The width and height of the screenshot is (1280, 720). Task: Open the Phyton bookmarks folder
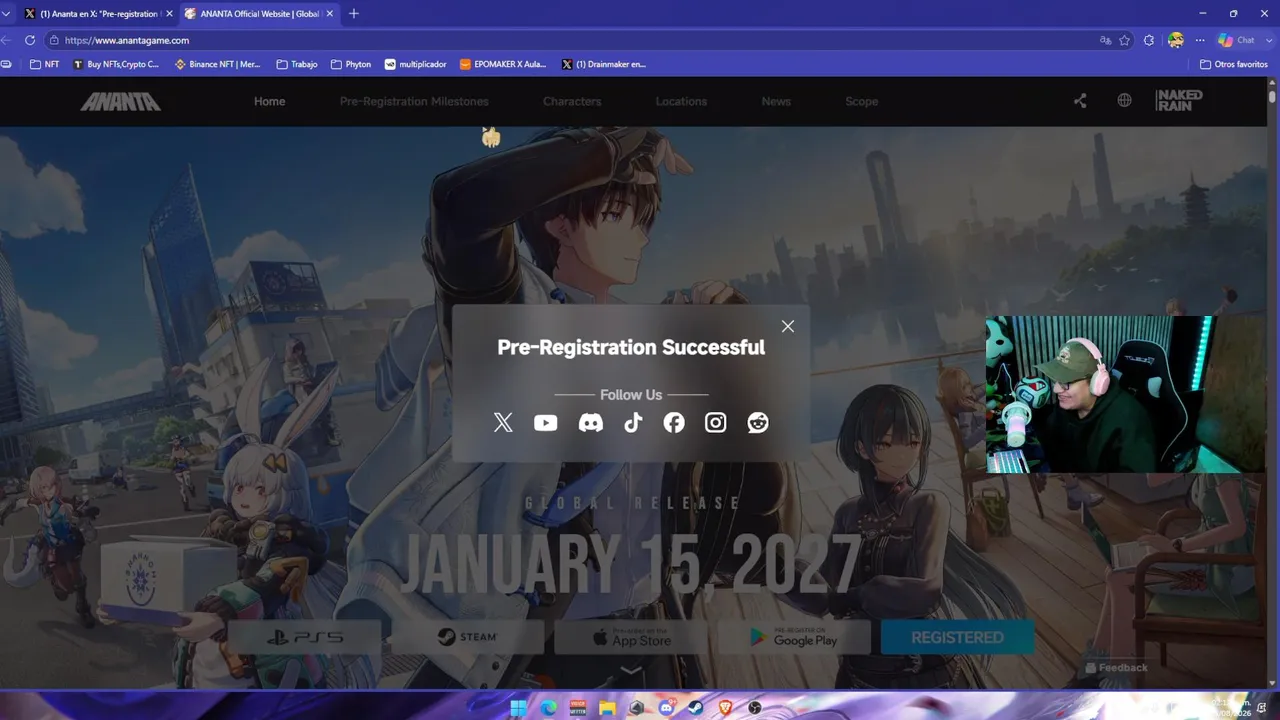click(350, 64)
